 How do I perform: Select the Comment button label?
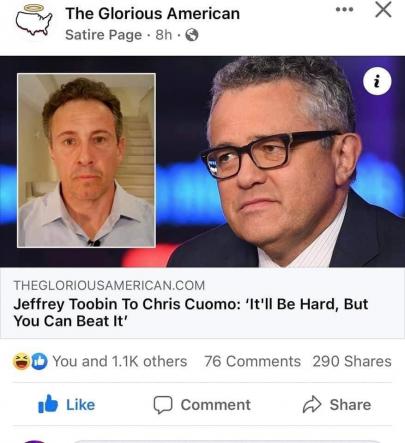[216, 405]
